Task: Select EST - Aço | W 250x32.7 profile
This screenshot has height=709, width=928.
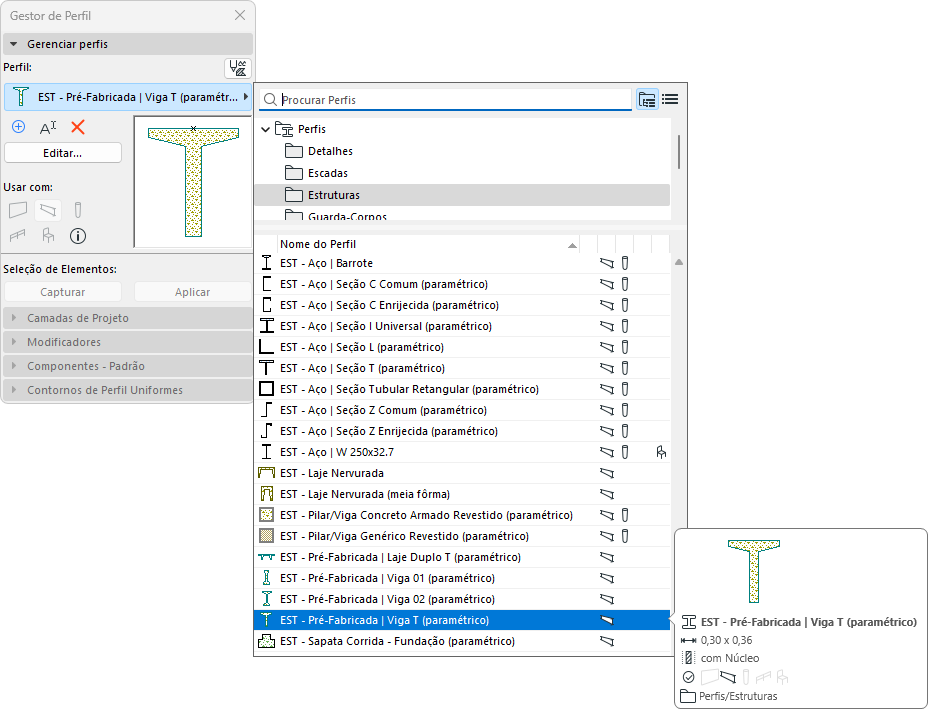Action: pyautogui.click(x=462, y=452)
